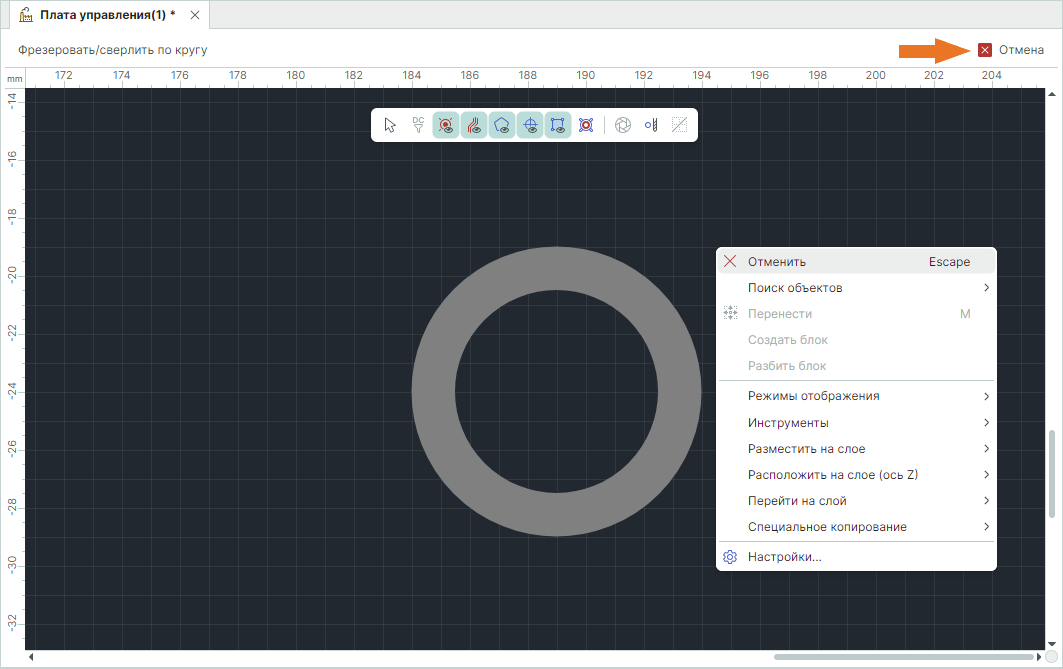The image size is (1063, 669).
Task: Close the Плата управления(1) tab
Action: click(195, 15)
